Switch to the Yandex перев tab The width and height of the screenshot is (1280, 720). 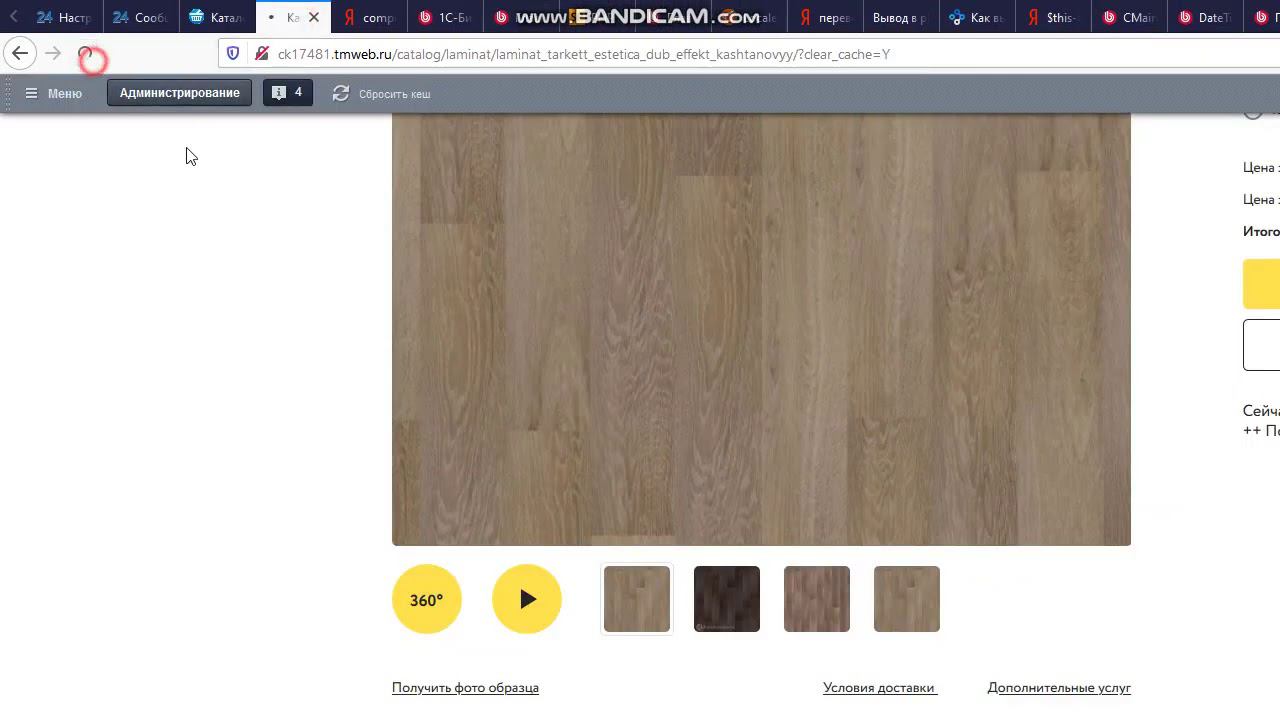tap(826, 17)
